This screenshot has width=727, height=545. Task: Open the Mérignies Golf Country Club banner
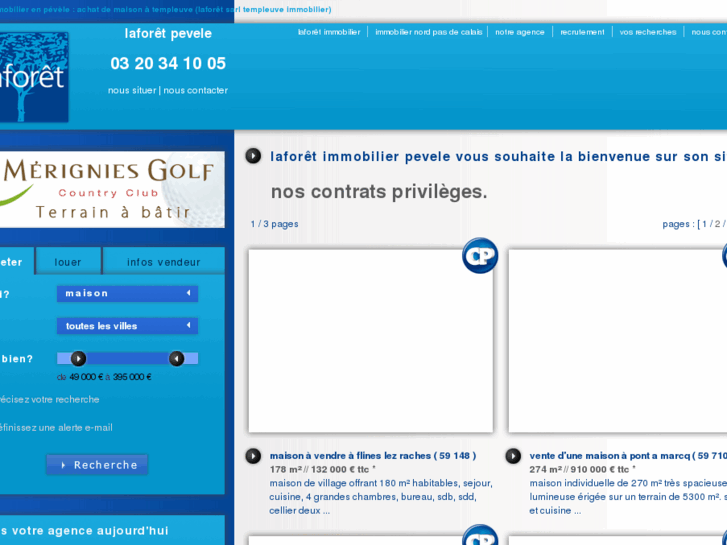point(112,189)
